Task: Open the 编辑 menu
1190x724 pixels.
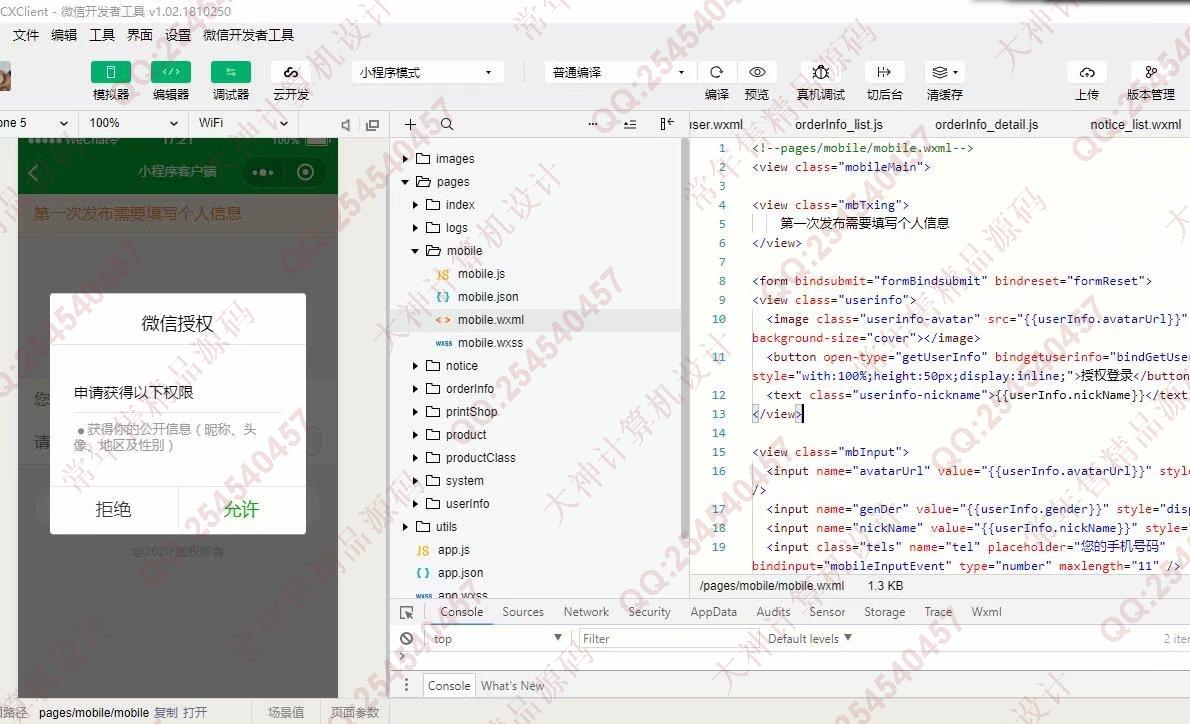Action: tap(64, 35)
